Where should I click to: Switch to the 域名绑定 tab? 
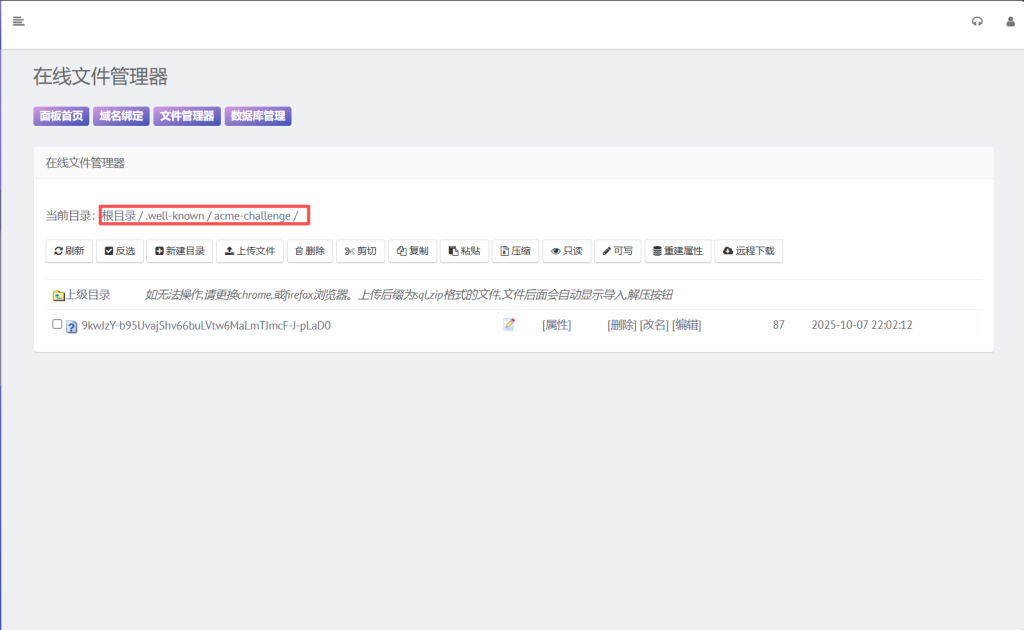pyautogui.click(x=121, y=116)
